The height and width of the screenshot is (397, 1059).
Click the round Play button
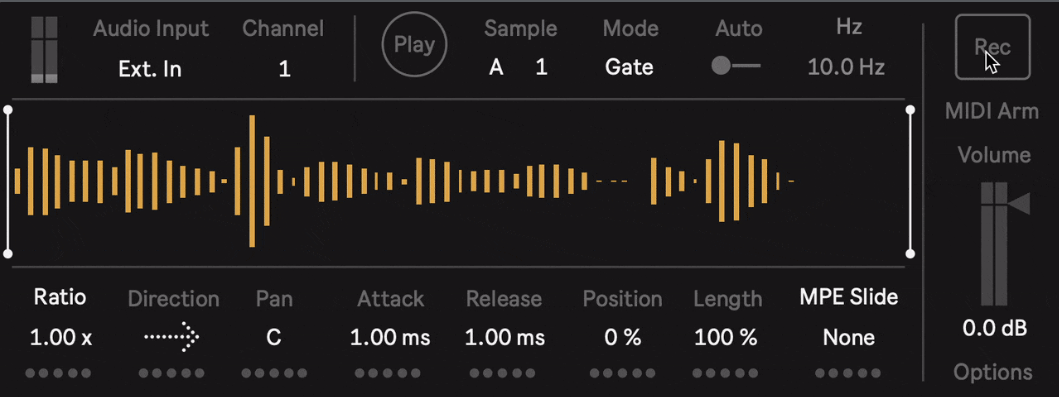coord(414,45)
